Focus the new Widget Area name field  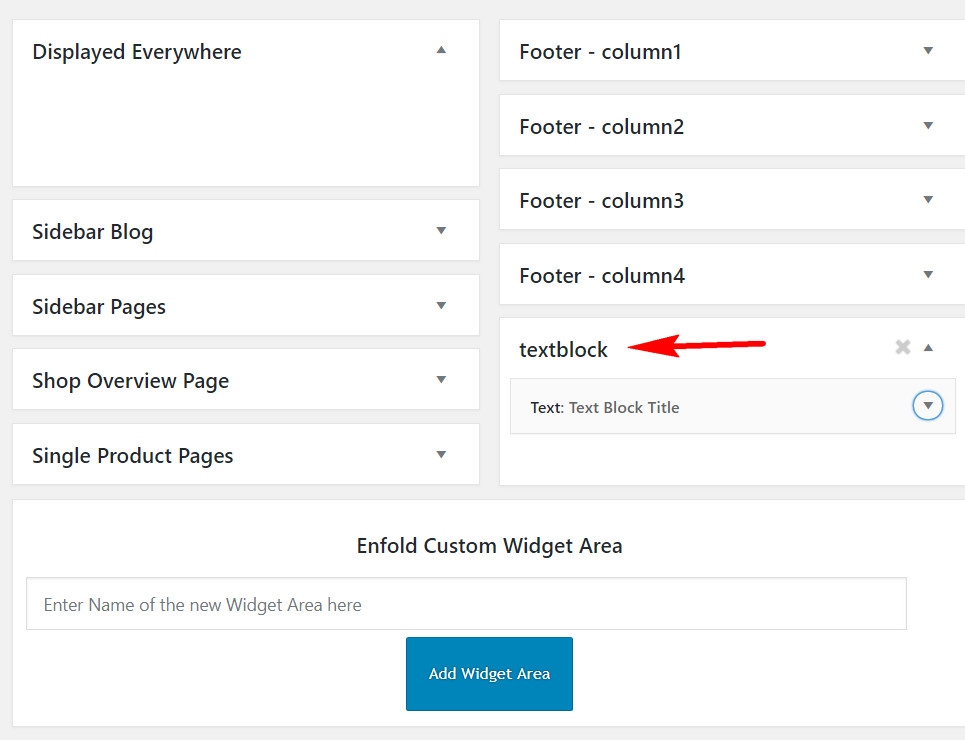point(466,604)
